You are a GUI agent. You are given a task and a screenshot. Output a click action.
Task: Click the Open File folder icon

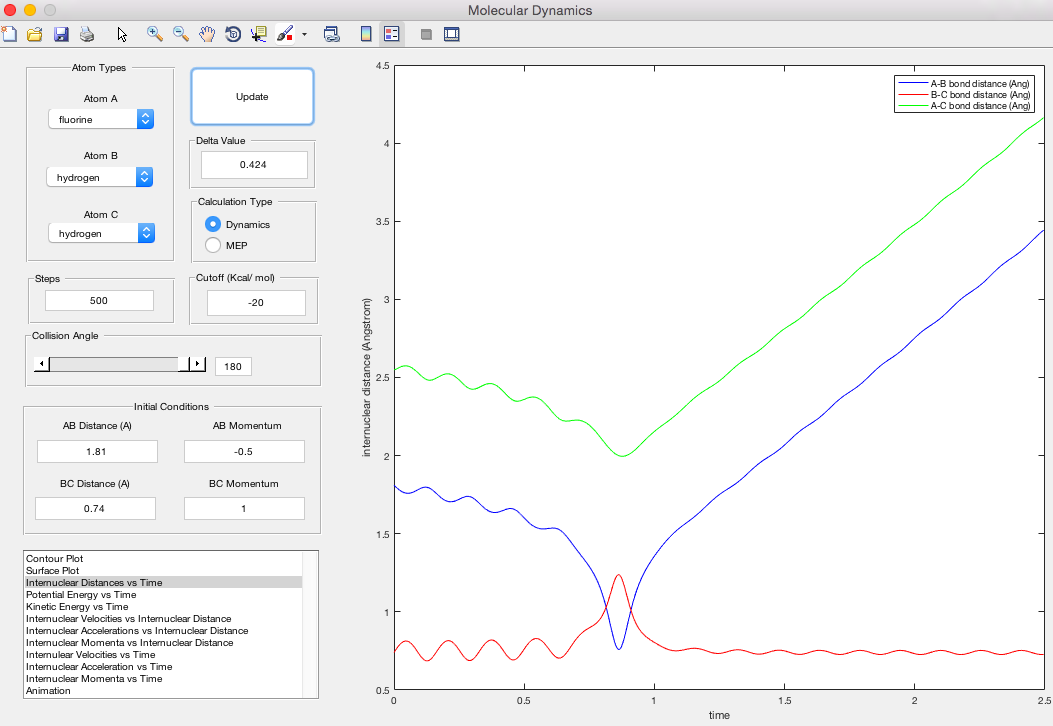tap(35, 34)
